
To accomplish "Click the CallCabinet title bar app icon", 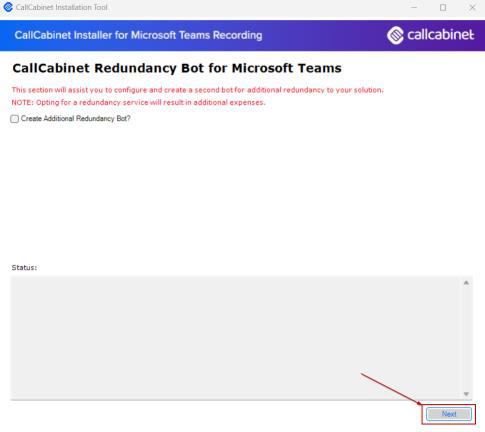I will click(x=8, y=7).
